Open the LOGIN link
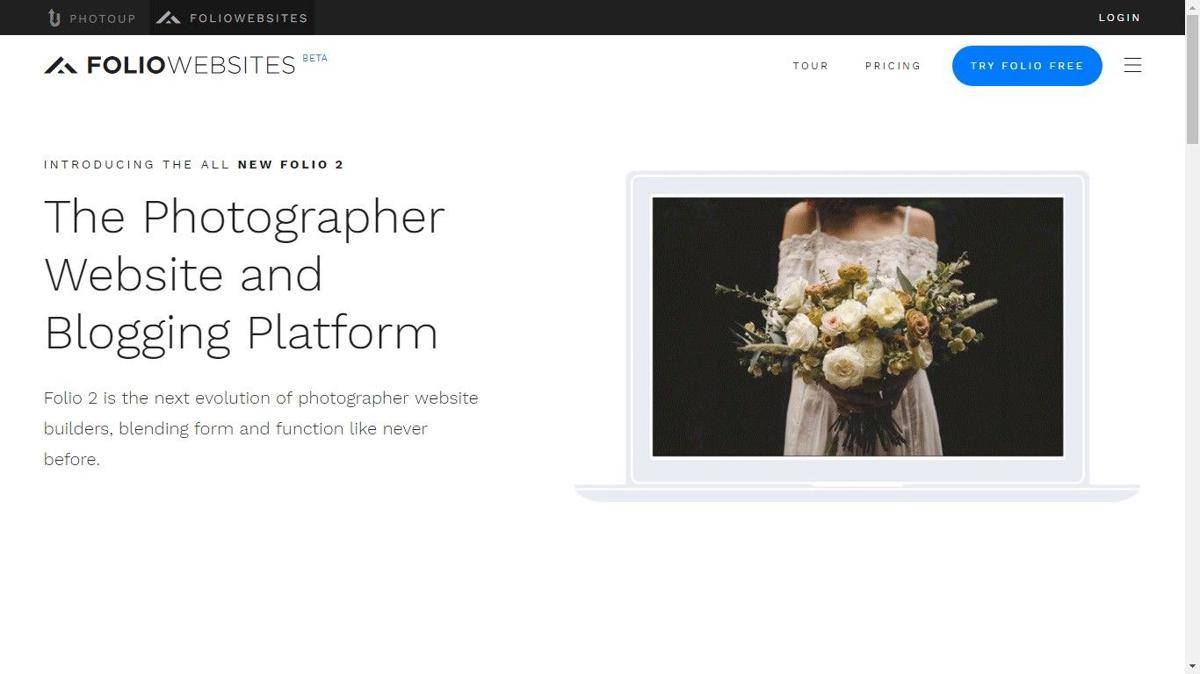The width and height of the screenshot is (1200, 674). pyautogui.click(x=1119, y=17)
